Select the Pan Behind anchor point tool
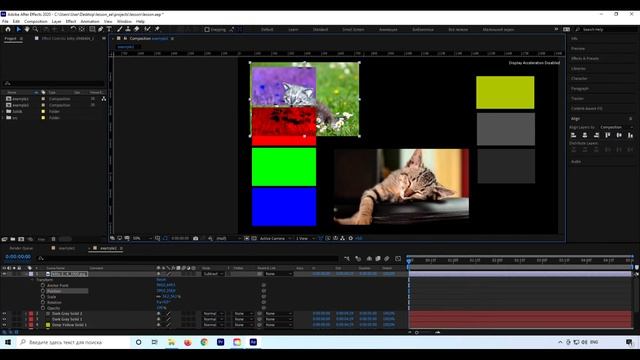Screen dimensions: 640x360 (x=82, y=29)
